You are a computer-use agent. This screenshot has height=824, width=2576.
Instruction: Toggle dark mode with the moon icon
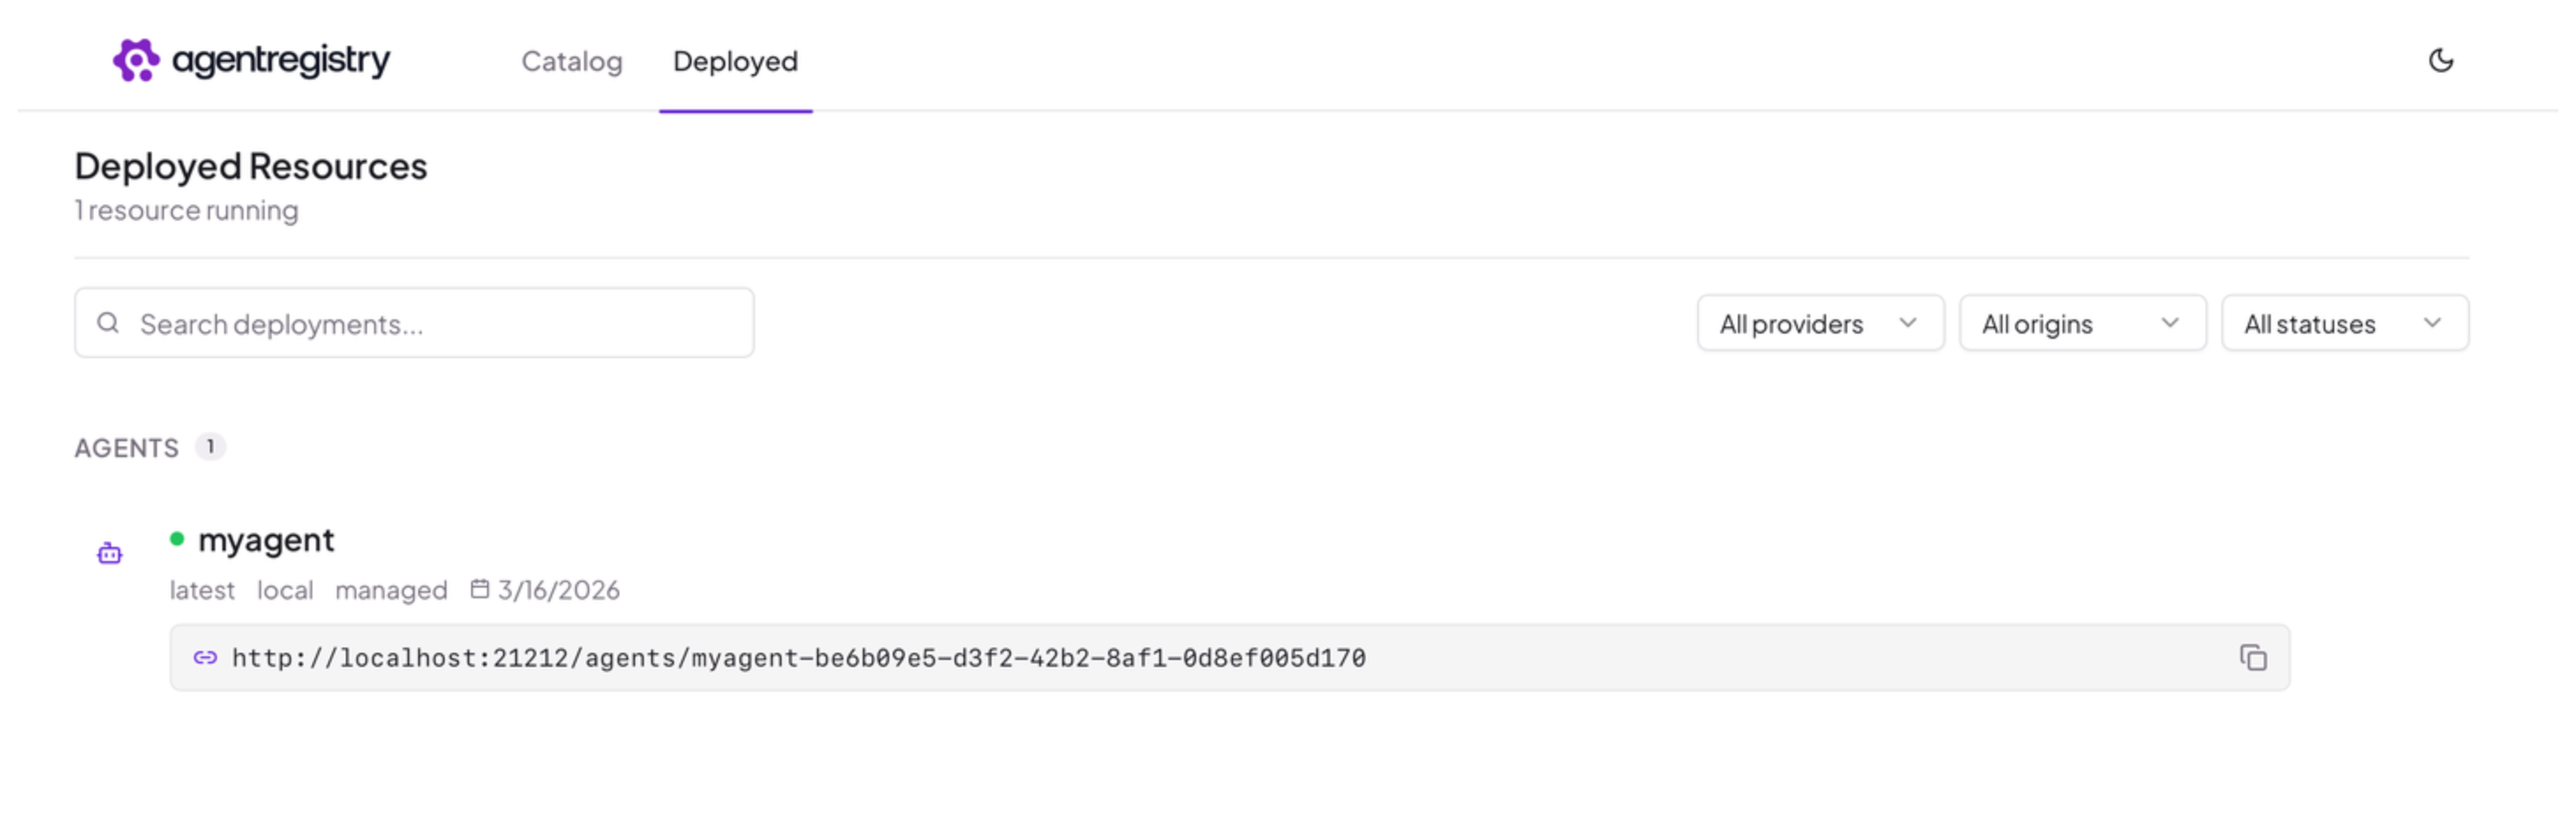coord(2440,61)
